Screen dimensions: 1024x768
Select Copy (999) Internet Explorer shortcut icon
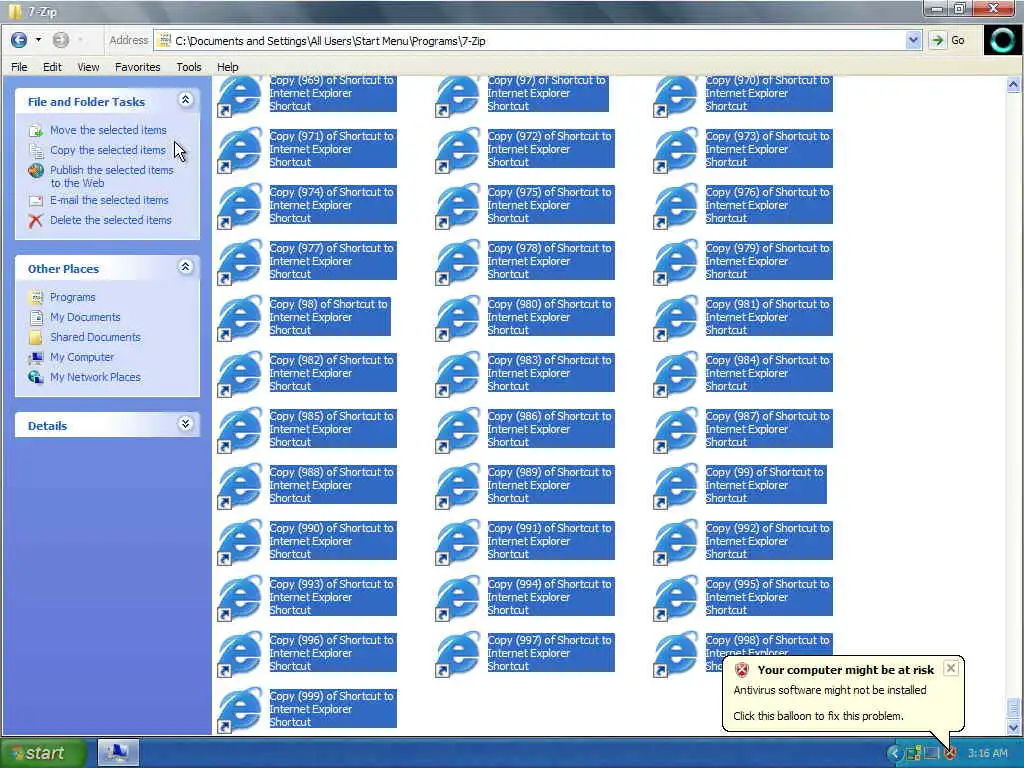tap(239, 712)
